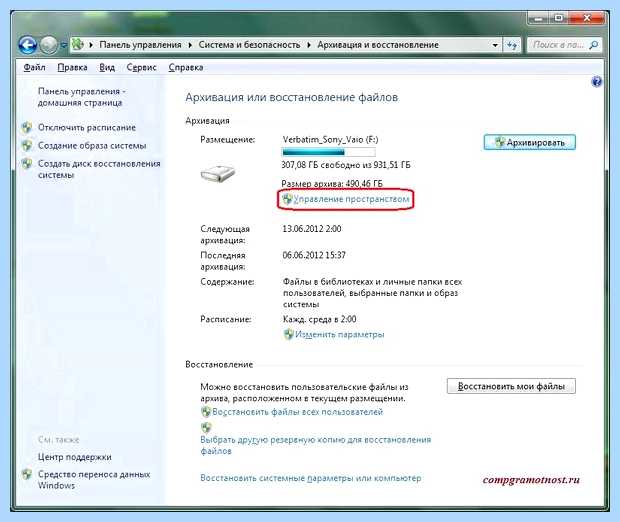Image resolution: width=620 pixels, height=522 pixels.
Task: Expand arrow after Панель управления breadcrumb
Action: 190,45
